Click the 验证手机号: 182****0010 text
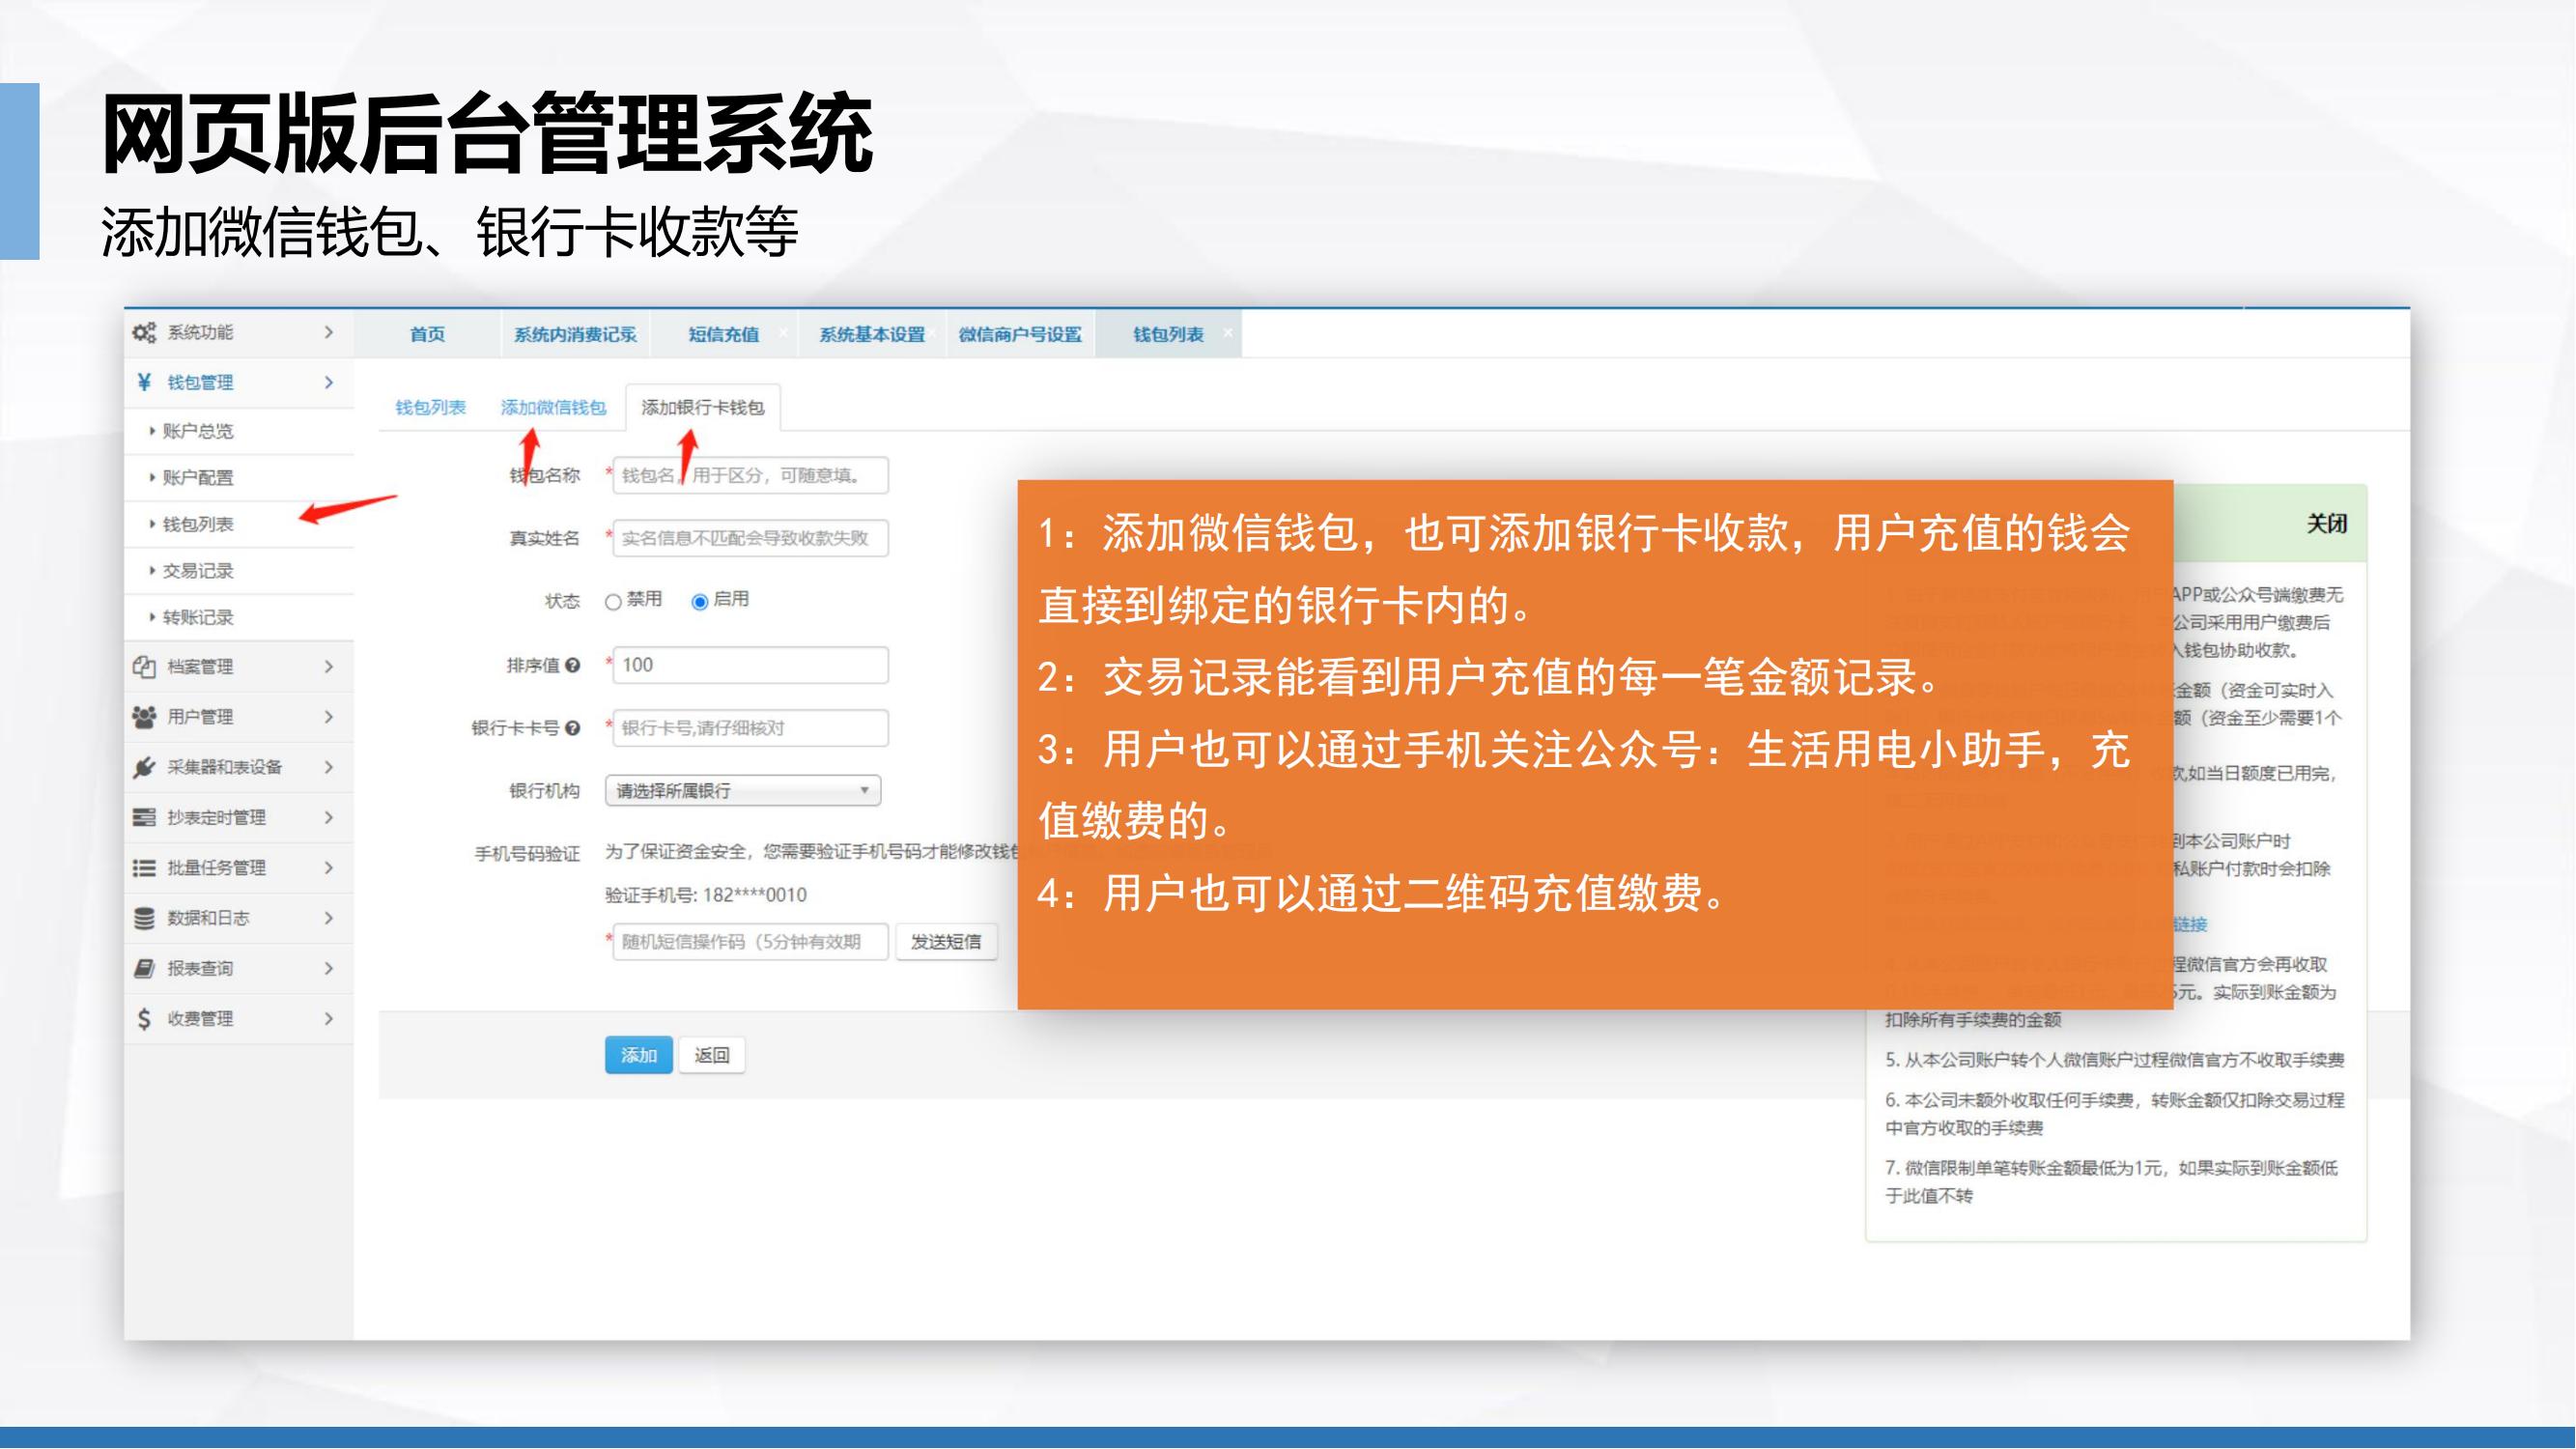The height and width of the screenshot is (1449, 2576). (706, 895)
